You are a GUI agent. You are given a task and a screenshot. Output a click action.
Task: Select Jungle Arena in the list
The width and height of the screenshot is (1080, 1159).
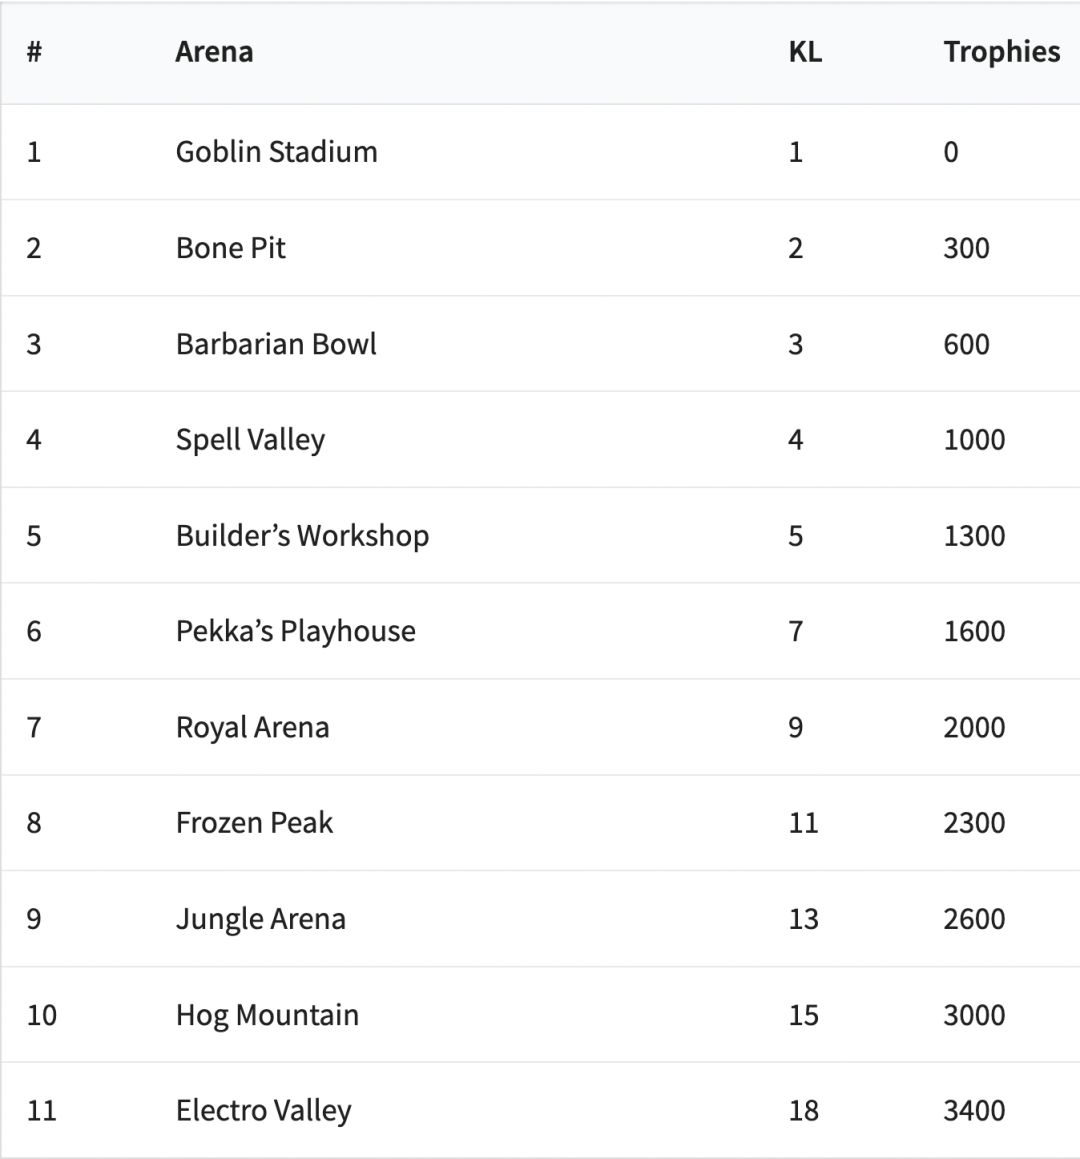260,919
